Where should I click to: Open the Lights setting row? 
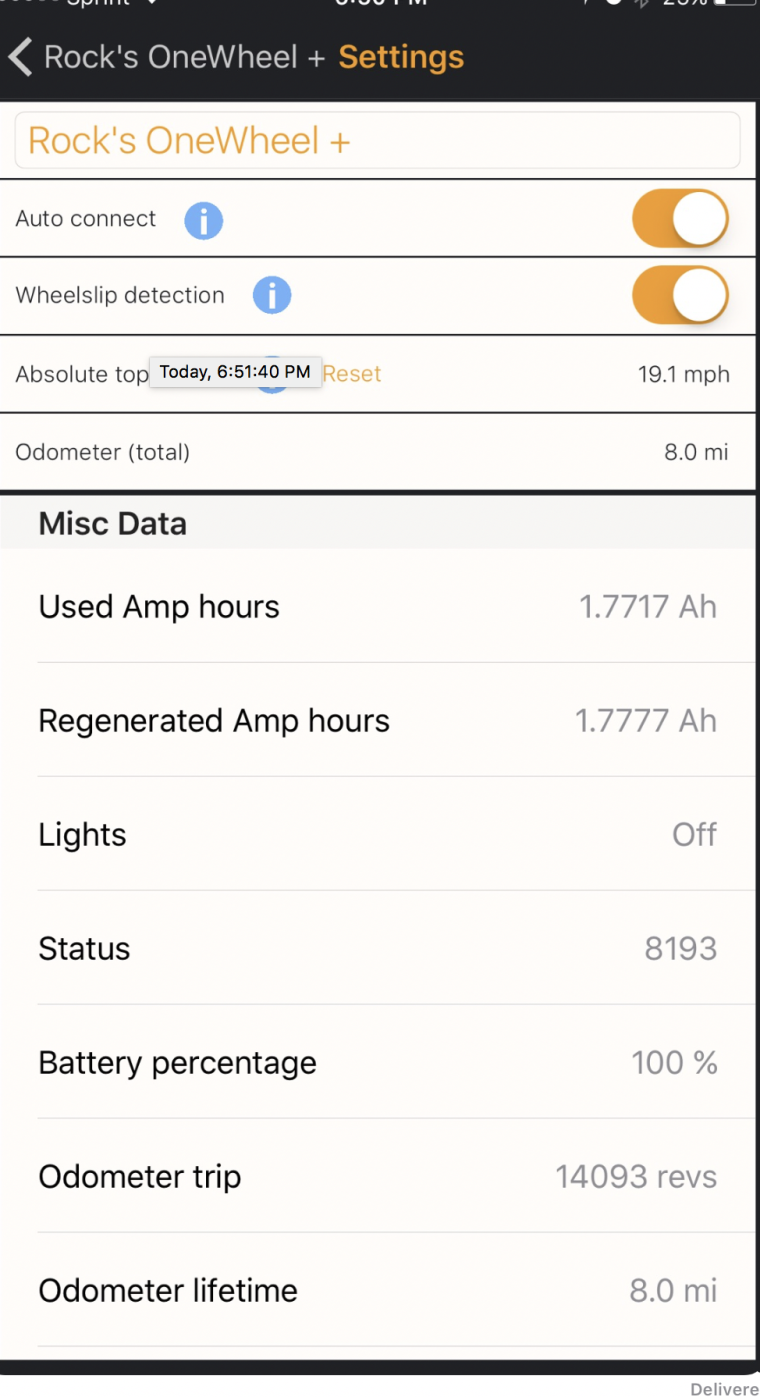tap(377, 835)
